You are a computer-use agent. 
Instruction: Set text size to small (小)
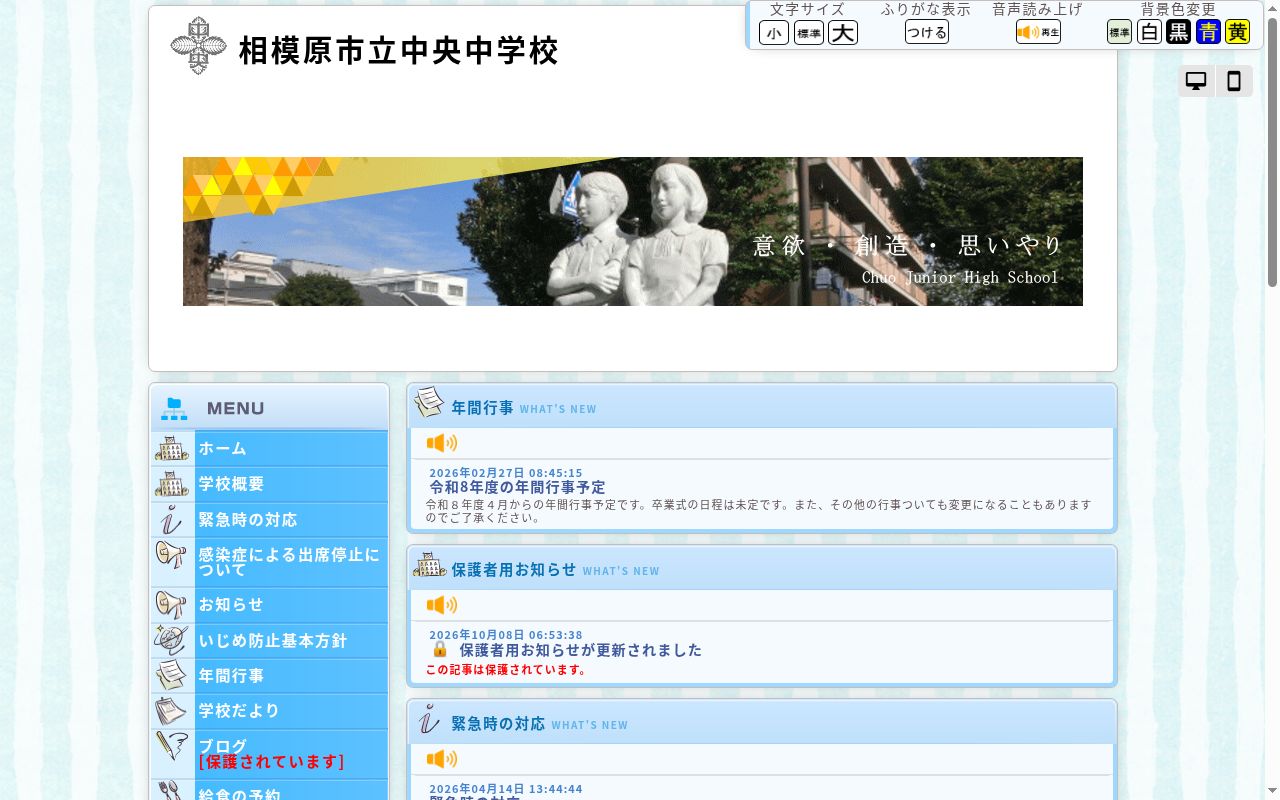pyautogui.click(x=774, y=33)
